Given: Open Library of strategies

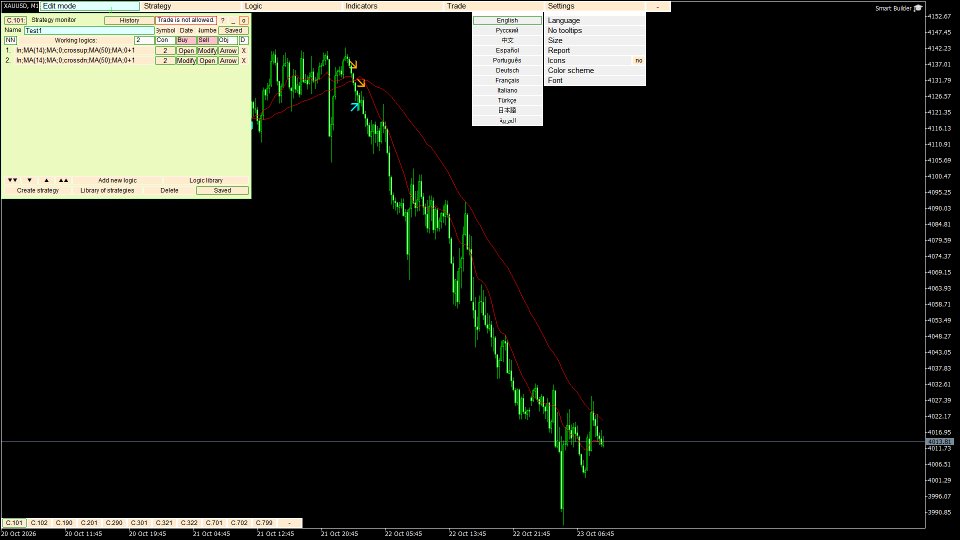Looking at the screenshot, I should pos(107,190).
